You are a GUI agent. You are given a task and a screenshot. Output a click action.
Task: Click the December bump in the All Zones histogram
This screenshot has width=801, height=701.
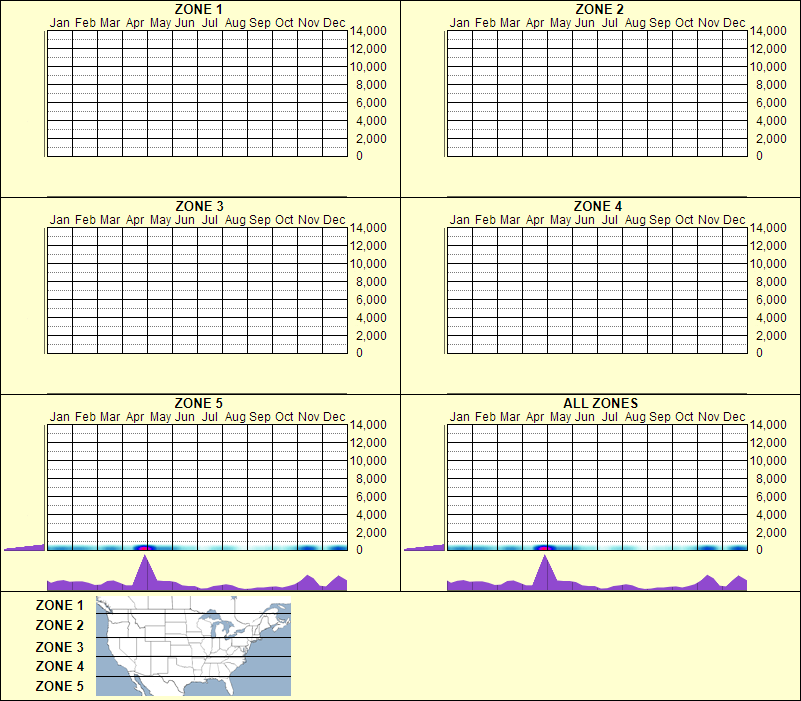pos(739,583)
